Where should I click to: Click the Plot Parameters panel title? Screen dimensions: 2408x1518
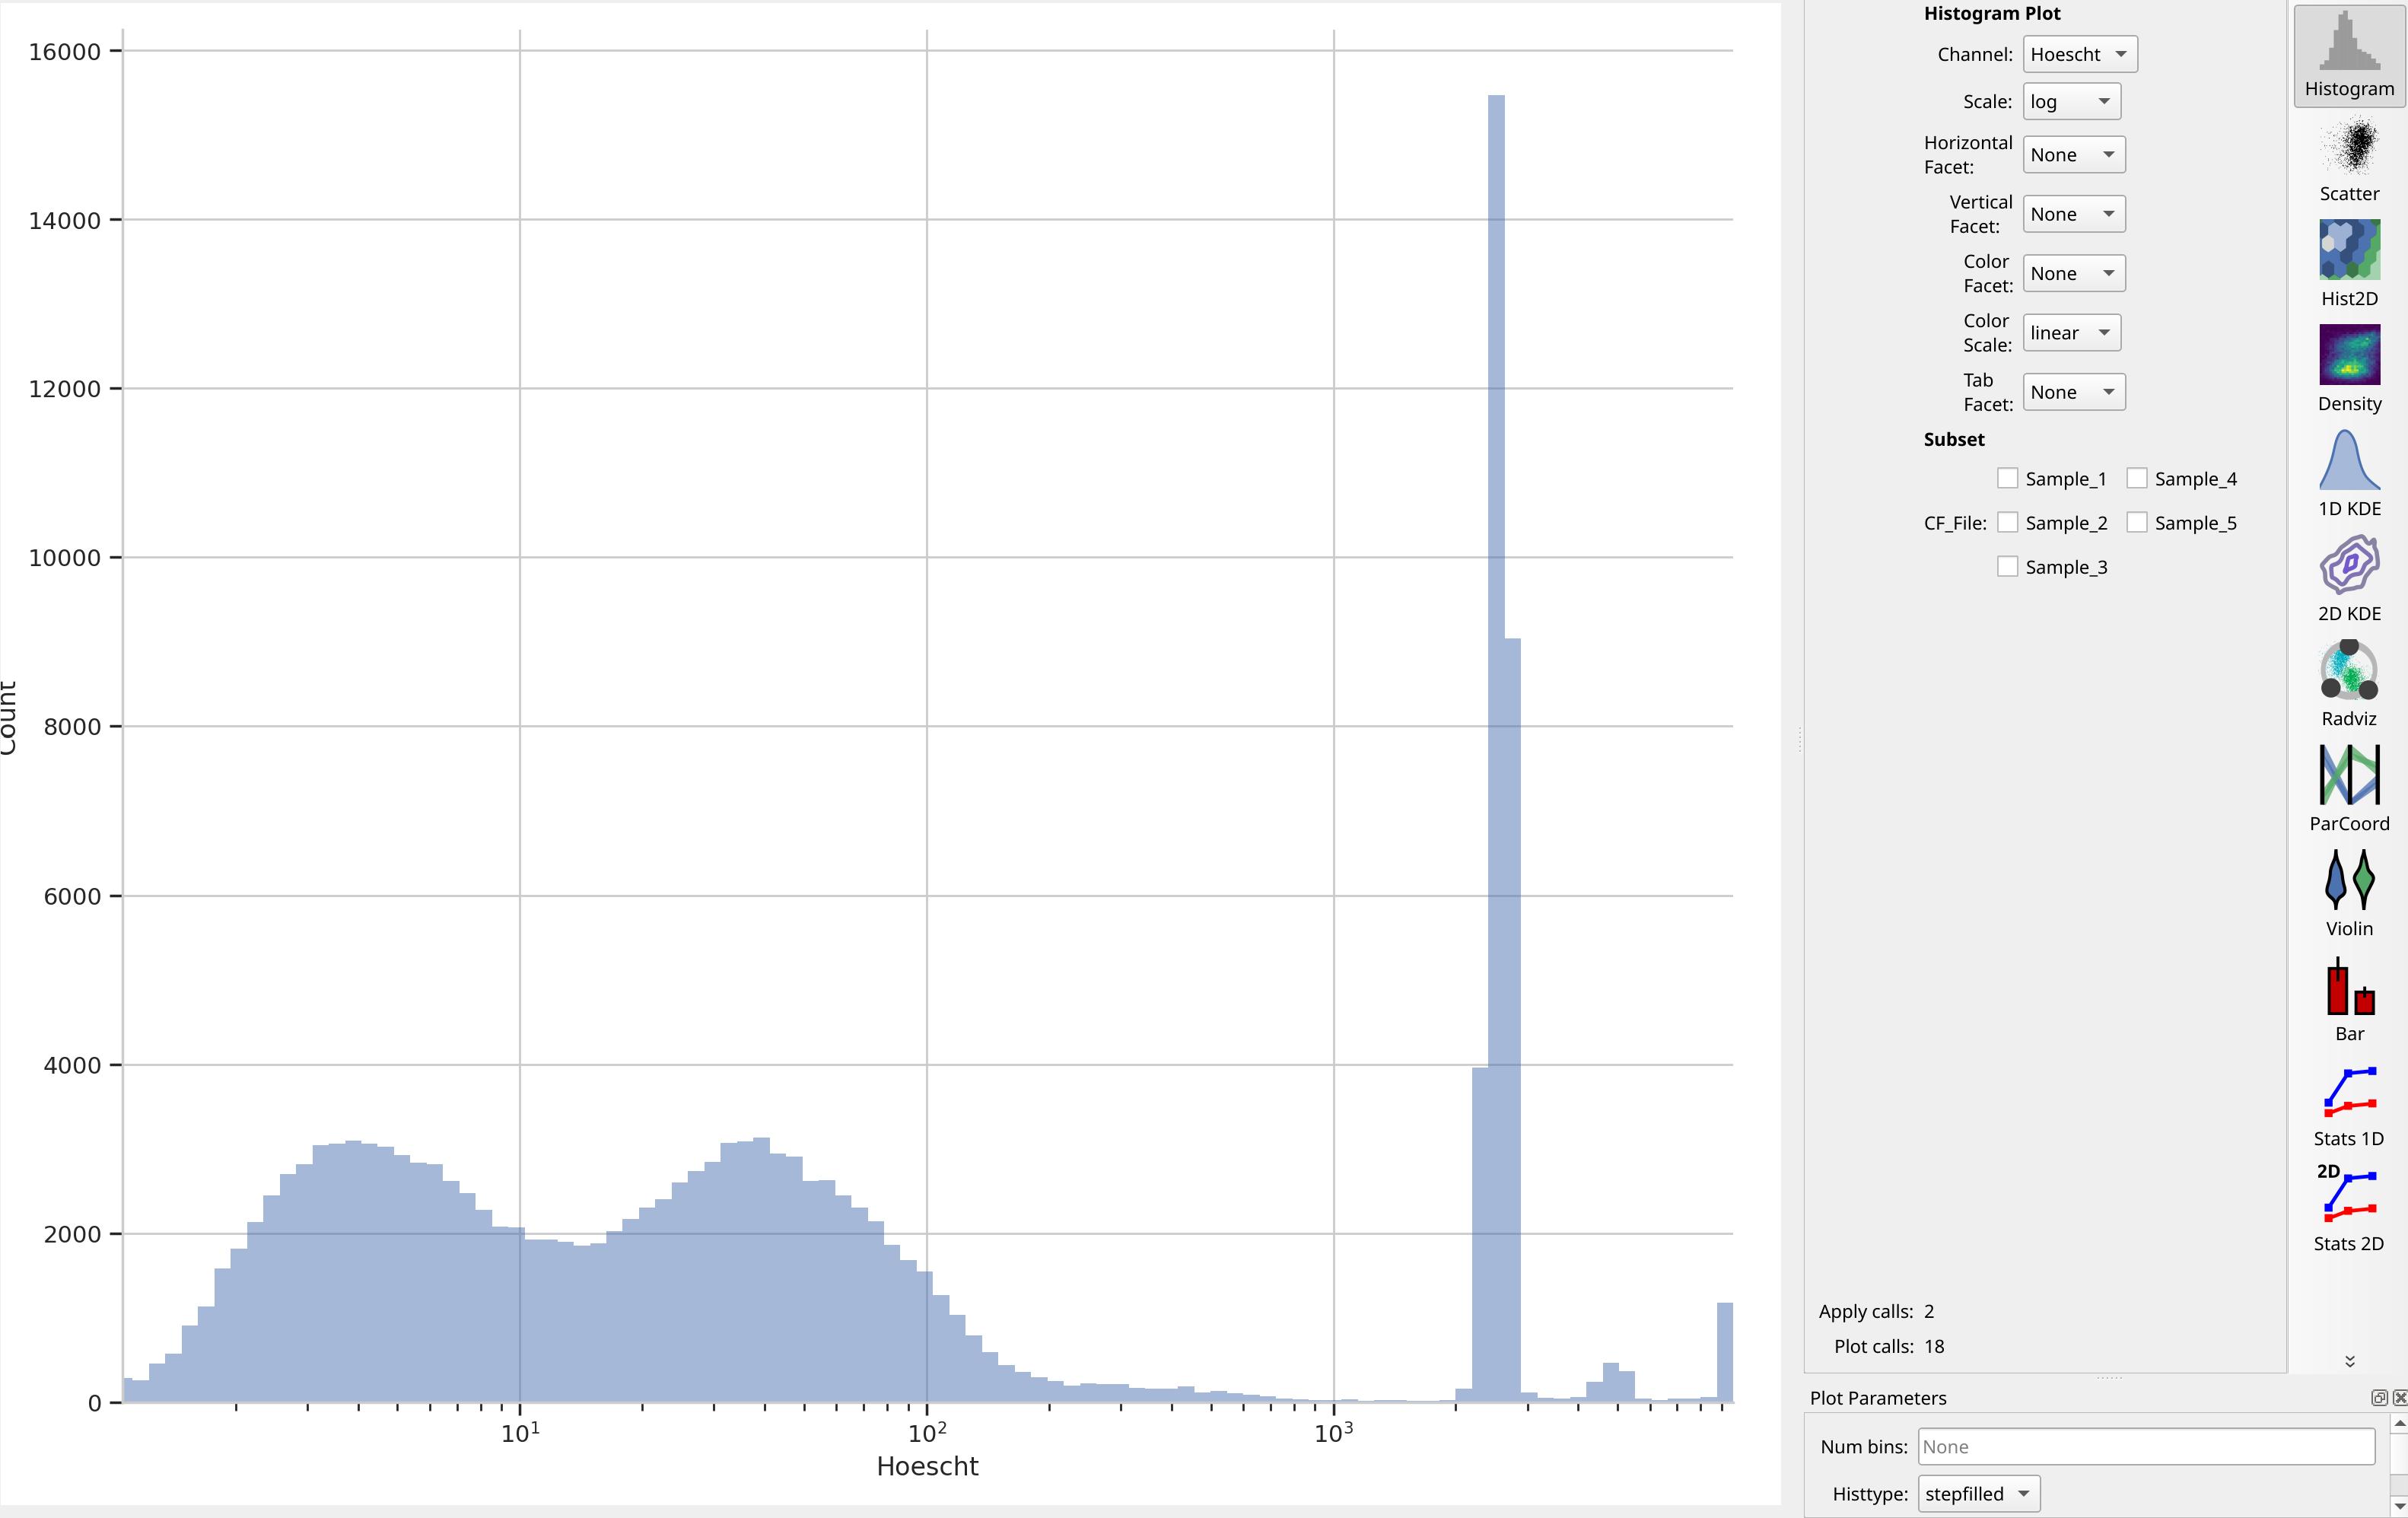coord(1878,1397)
